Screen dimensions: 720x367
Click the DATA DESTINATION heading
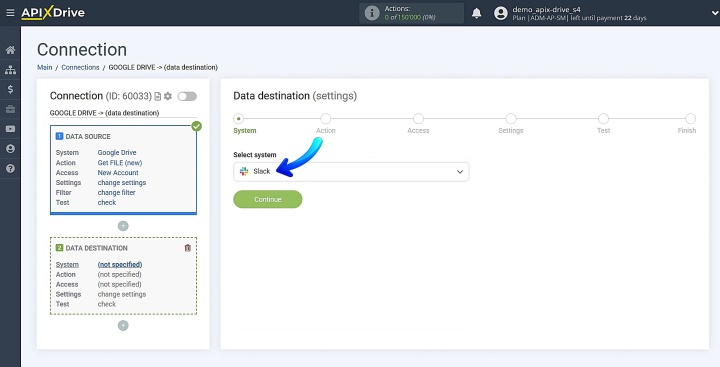pyautogui.click(x=96, y=248)
